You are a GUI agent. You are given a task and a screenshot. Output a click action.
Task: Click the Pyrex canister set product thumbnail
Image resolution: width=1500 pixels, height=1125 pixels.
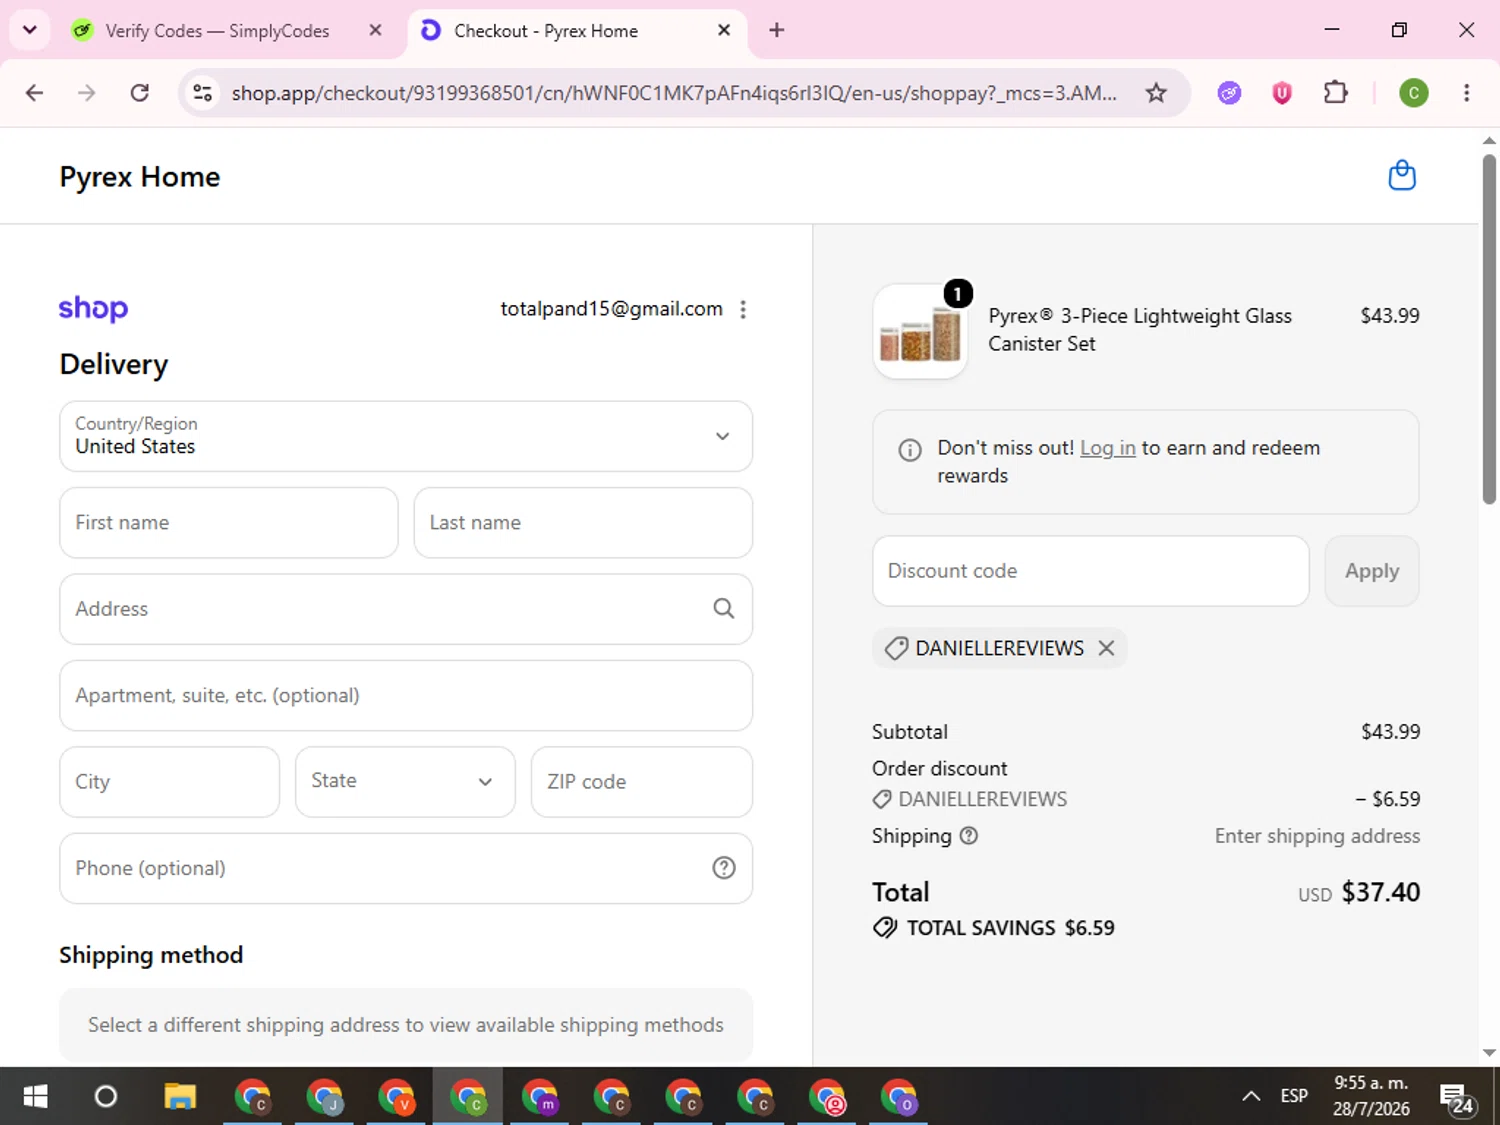point(920,331)
